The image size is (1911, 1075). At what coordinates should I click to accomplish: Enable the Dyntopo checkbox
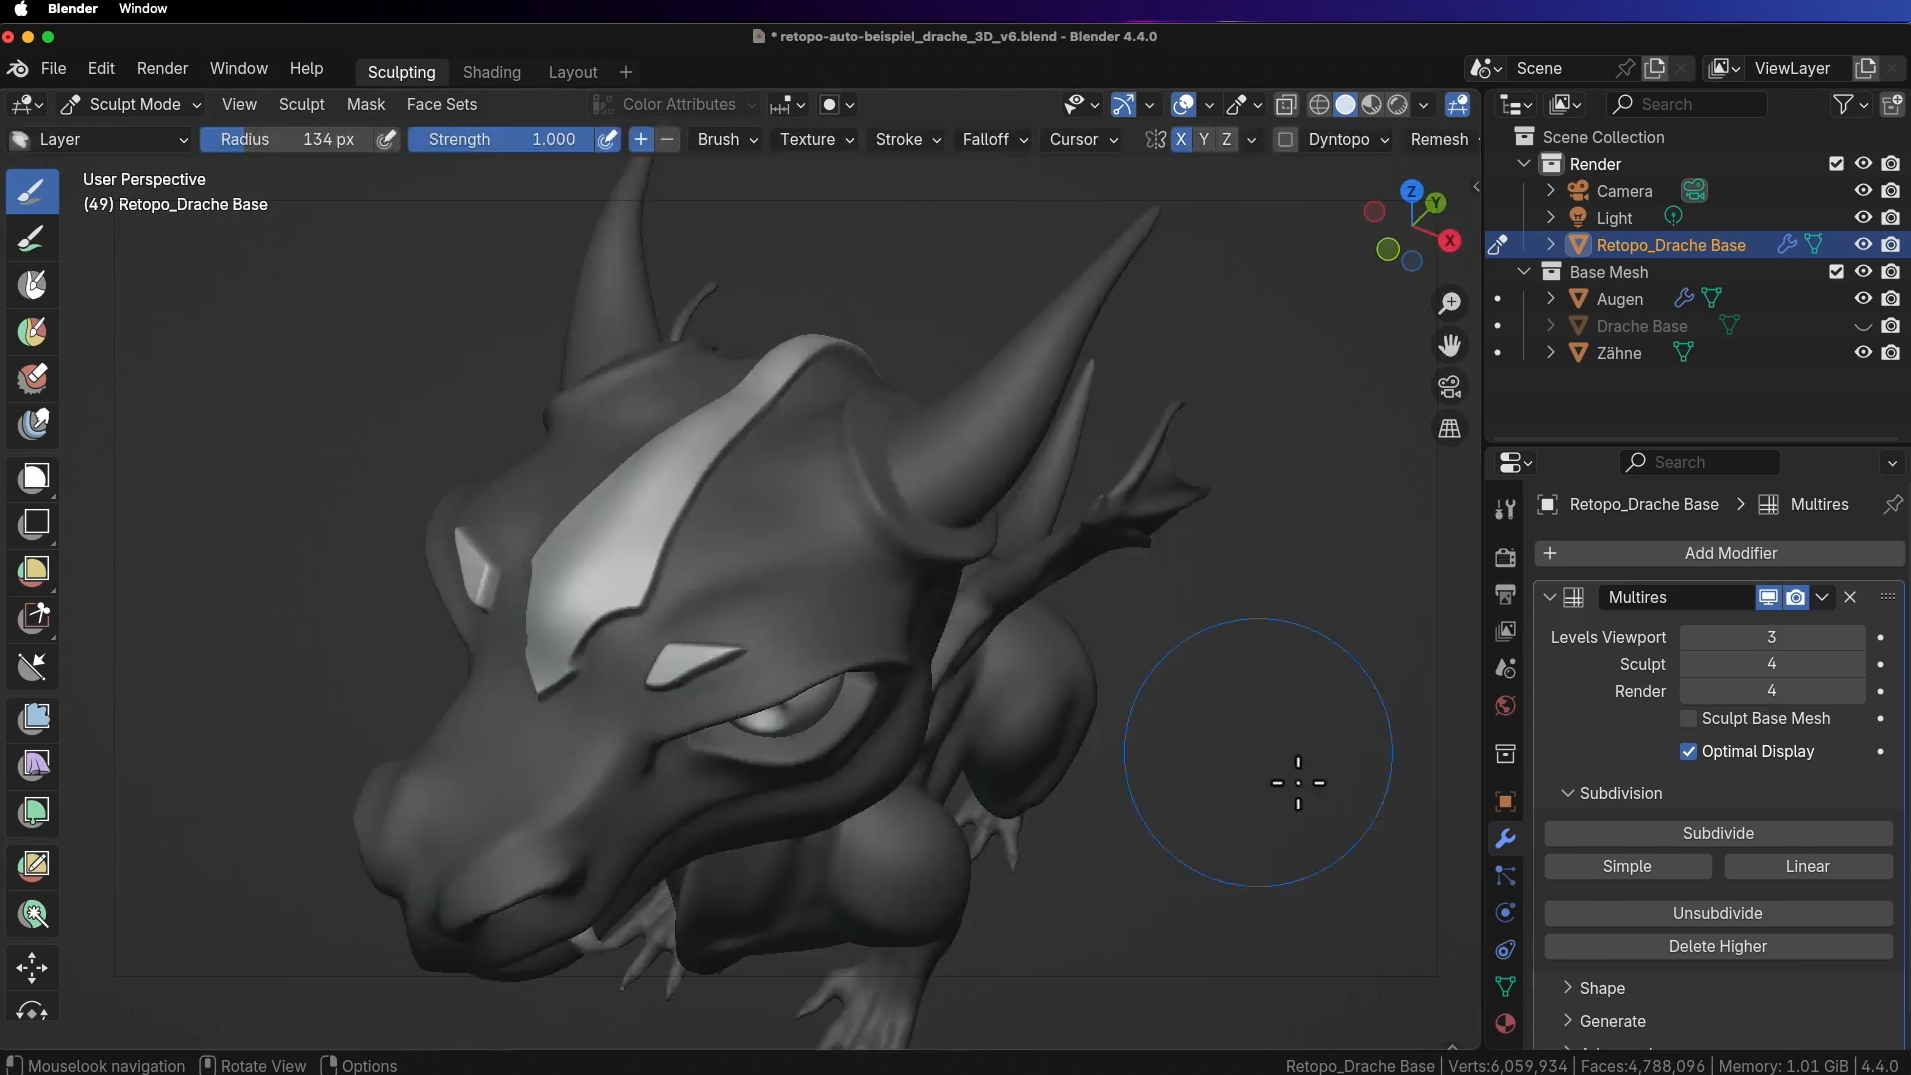click(x=1286, y=139)
